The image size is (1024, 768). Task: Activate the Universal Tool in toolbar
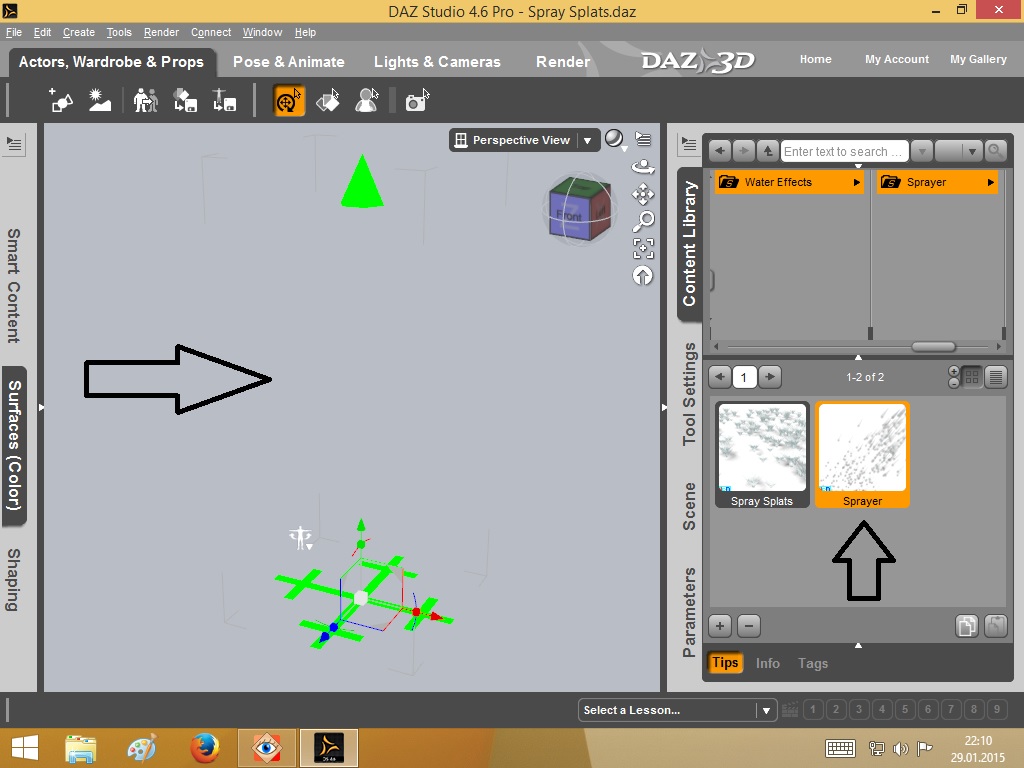[x=289, y=101]
